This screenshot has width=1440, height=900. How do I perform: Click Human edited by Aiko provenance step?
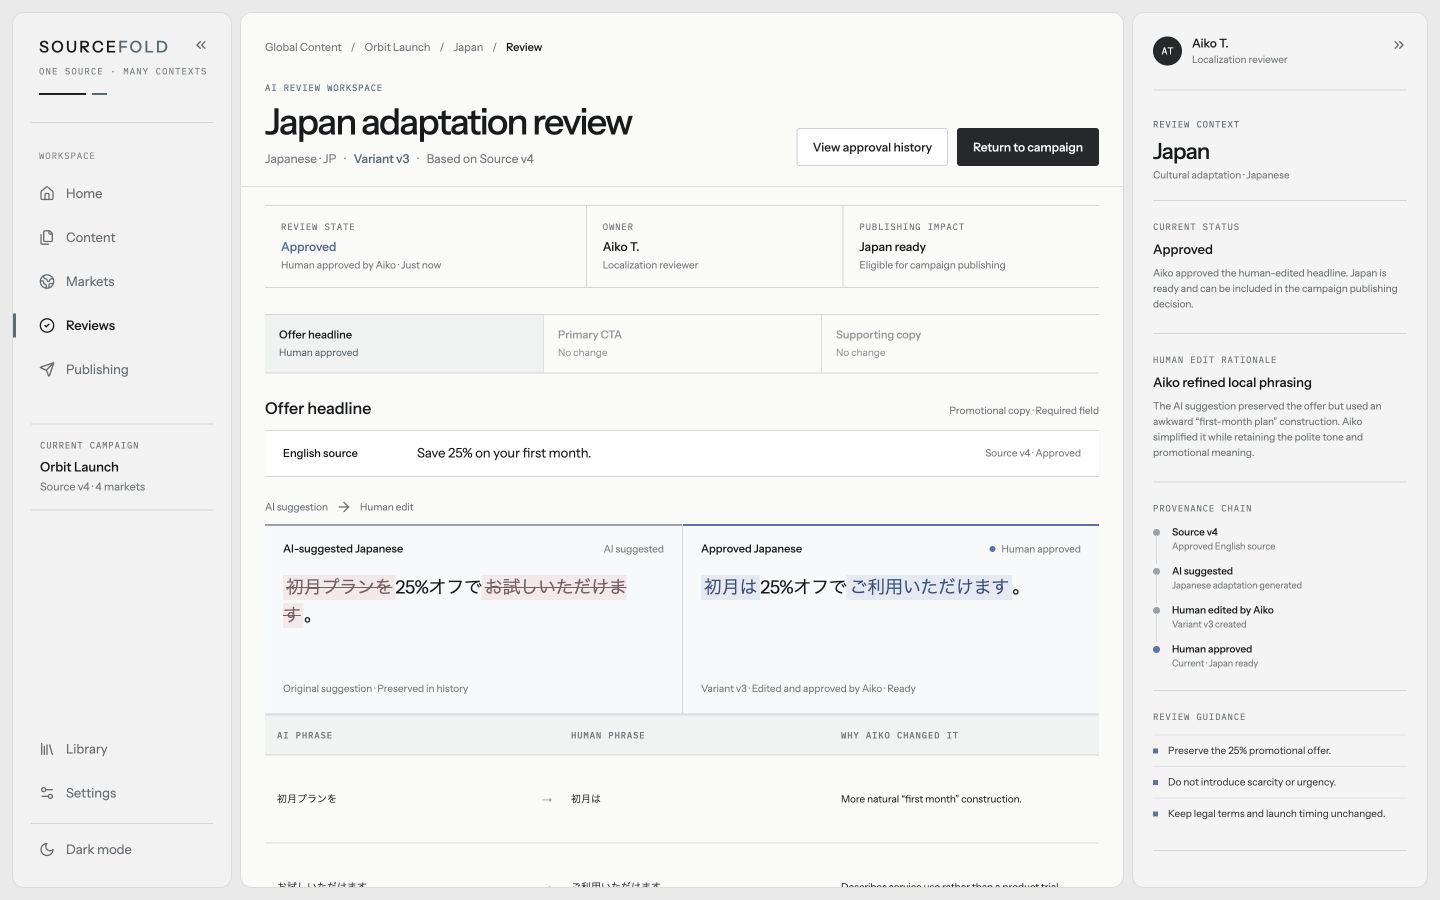(1222, 610)
